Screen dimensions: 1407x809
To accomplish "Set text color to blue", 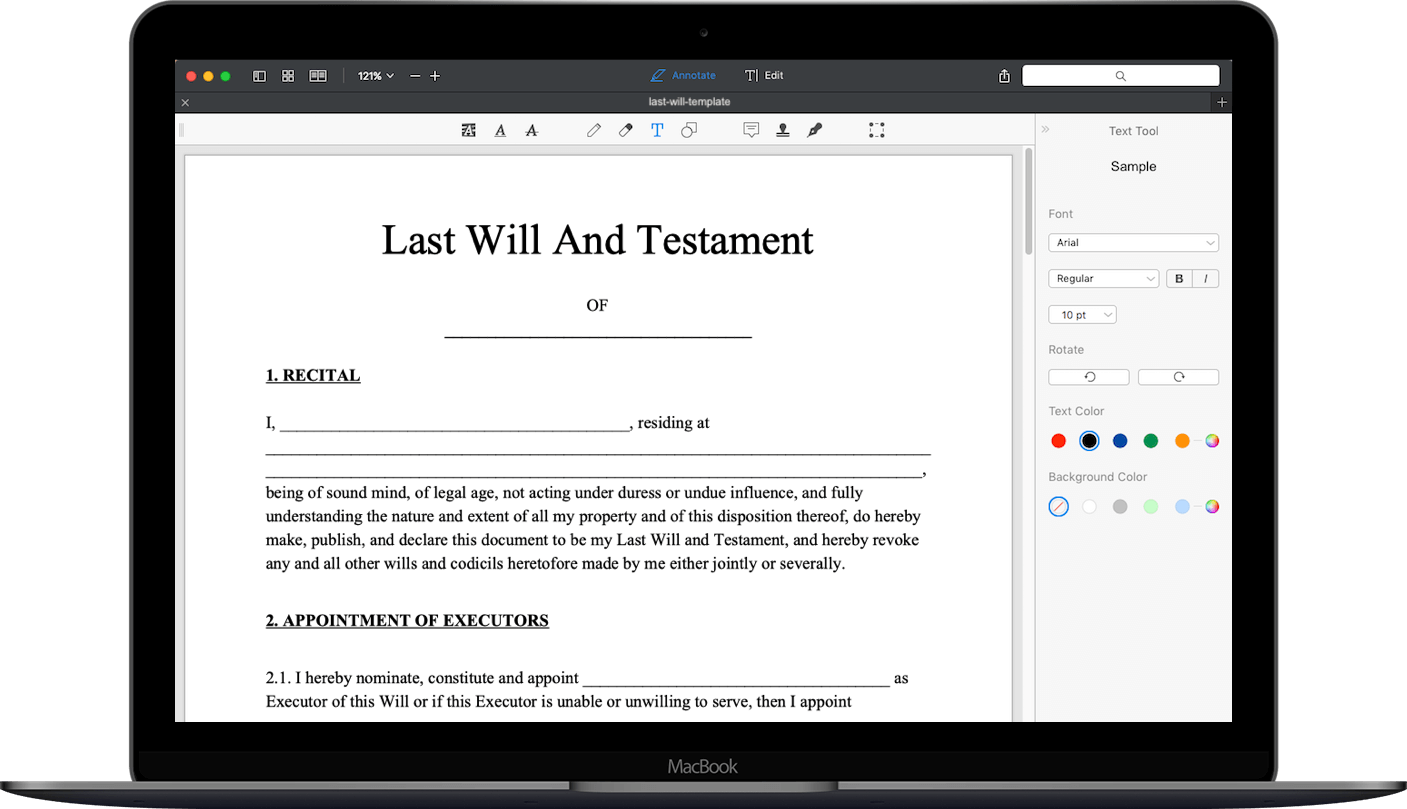I will (1119, 440).
